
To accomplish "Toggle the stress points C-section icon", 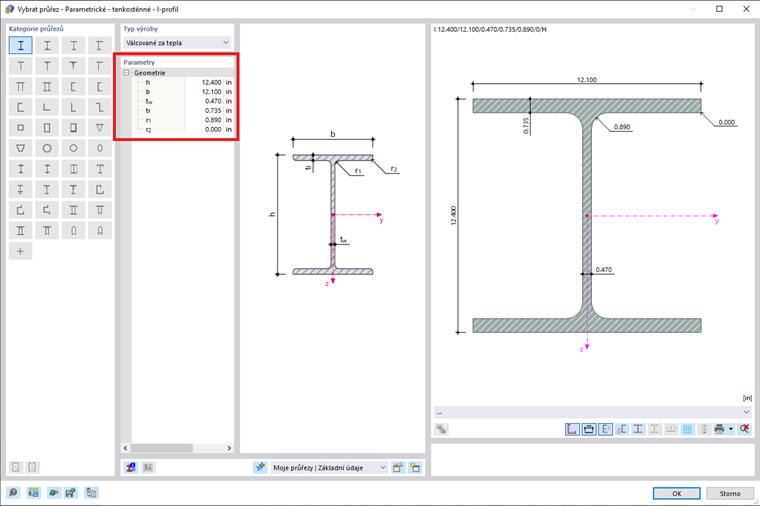I will pos(622,429).
